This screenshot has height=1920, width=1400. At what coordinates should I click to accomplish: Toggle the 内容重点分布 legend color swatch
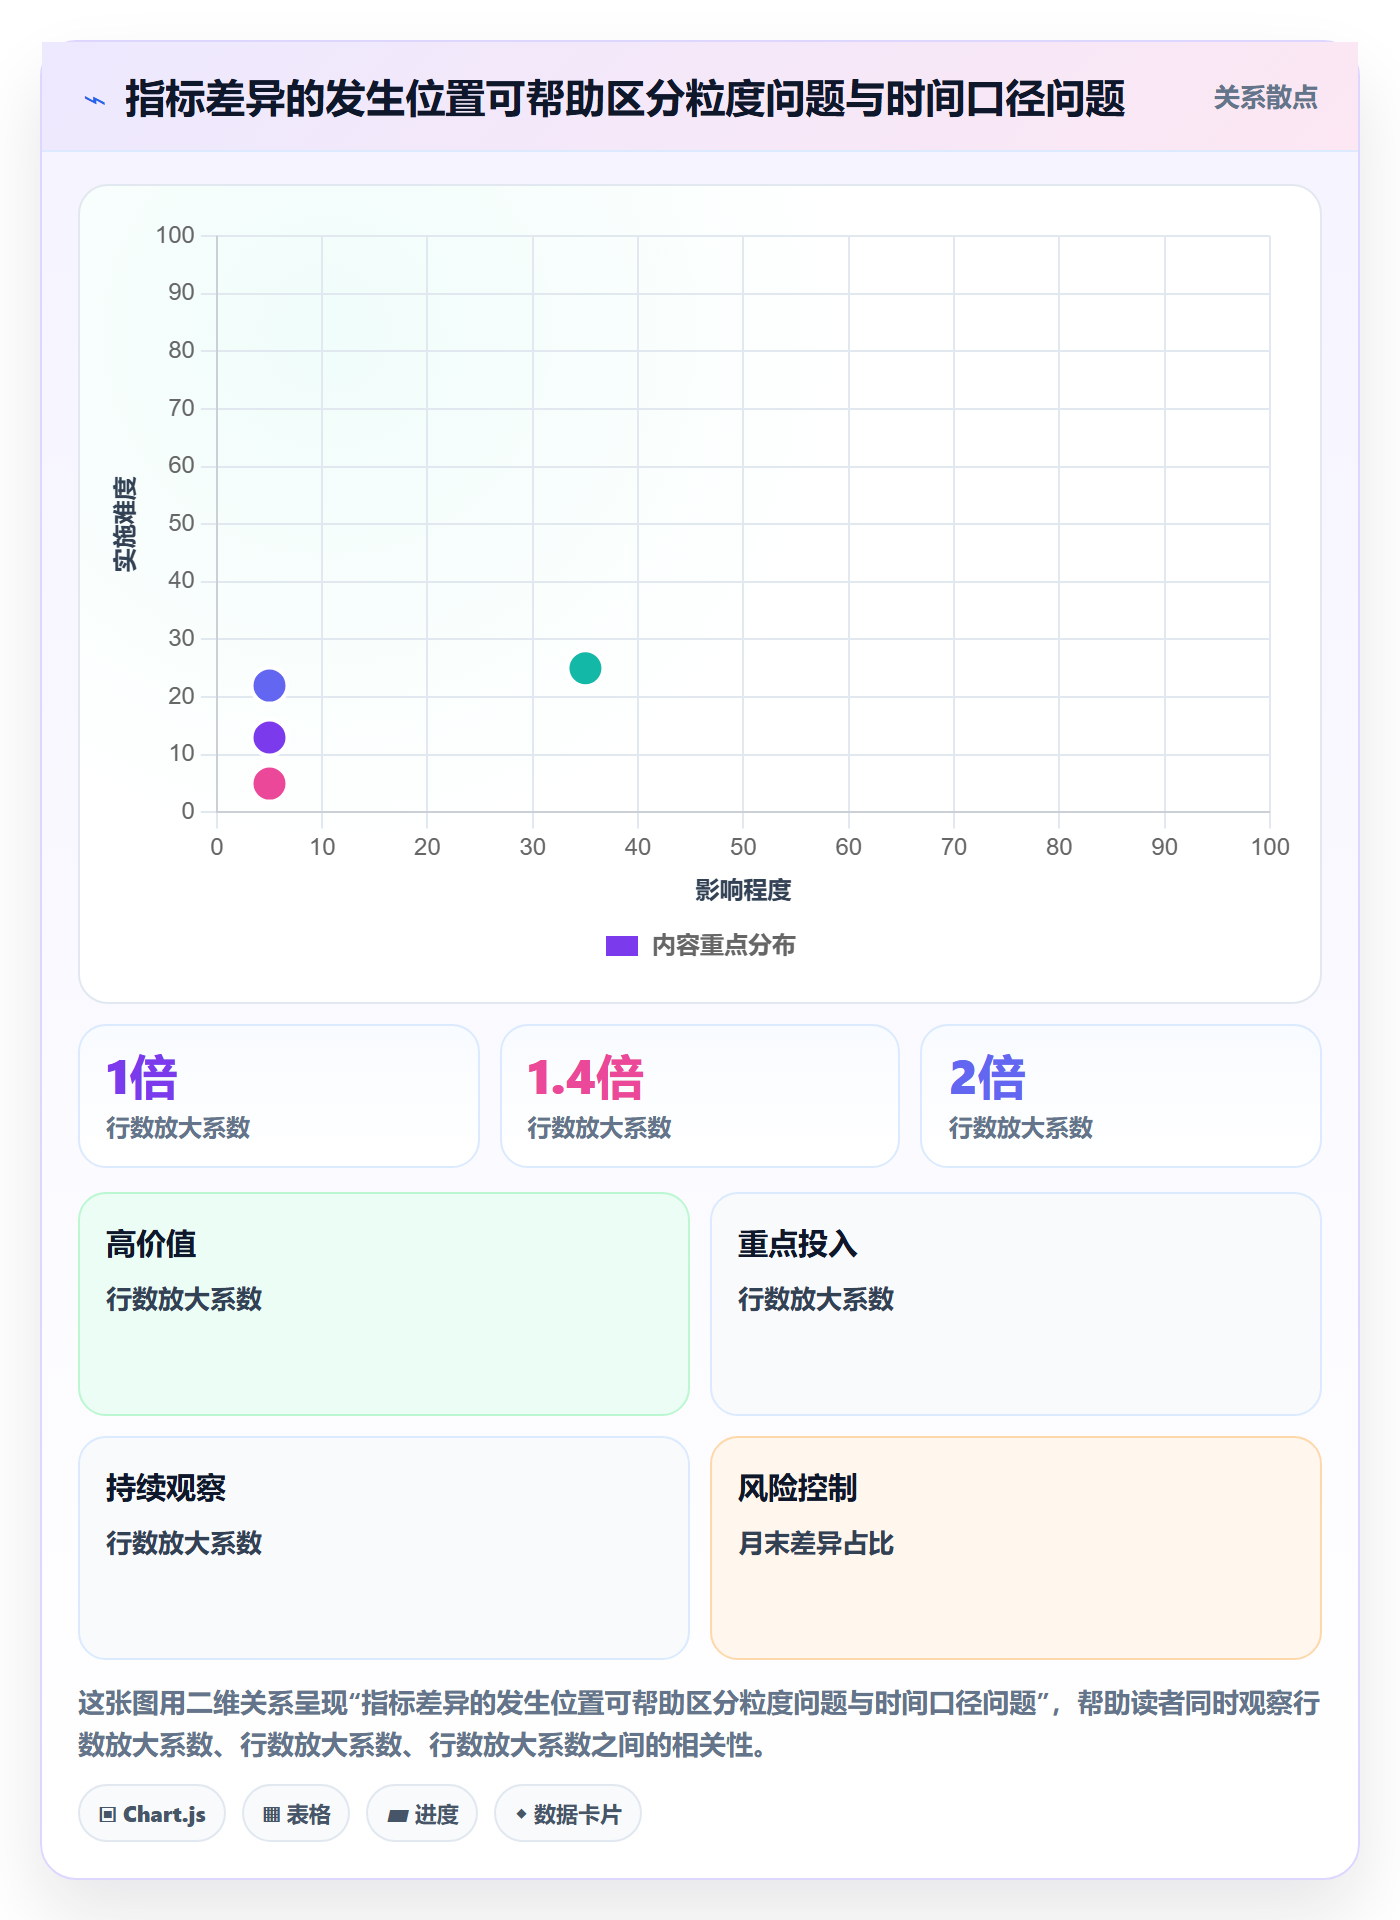pyautogui.click(x=622, y=946)
